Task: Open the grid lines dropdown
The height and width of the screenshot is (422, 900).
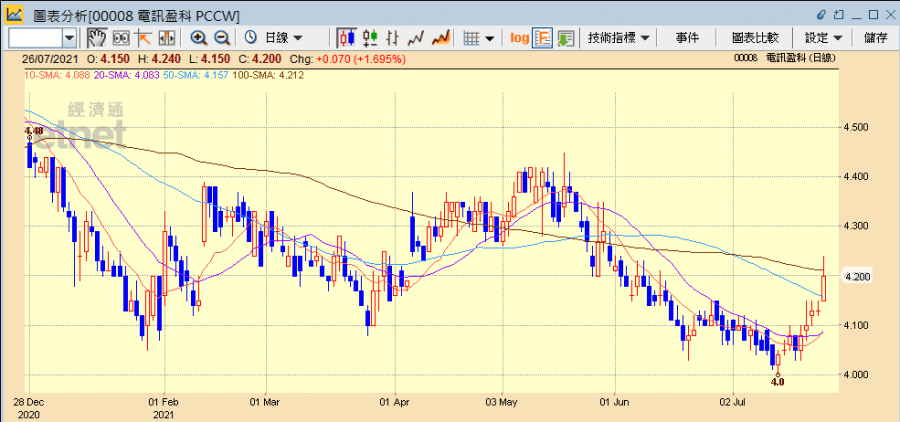Action: coord(480,37)
